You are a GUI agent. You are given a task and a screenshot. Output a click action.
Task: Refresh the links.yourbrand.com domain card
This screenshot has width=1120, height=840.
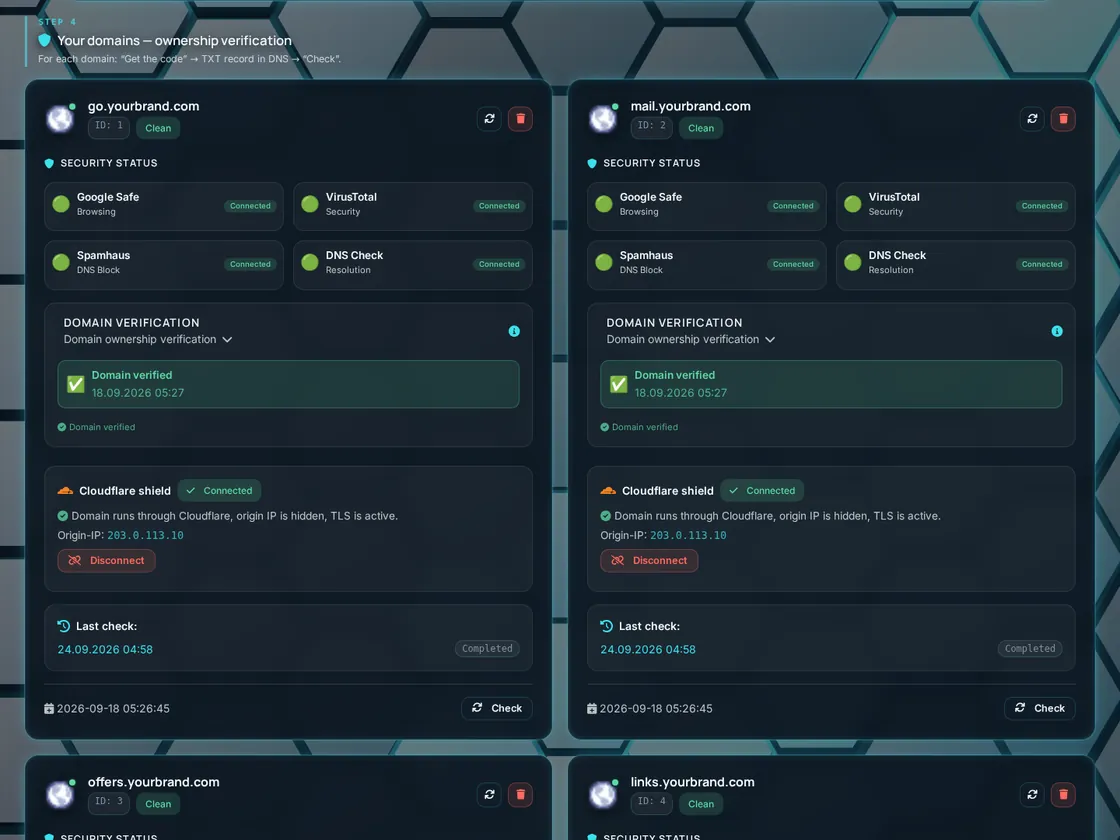(1032, 794)
